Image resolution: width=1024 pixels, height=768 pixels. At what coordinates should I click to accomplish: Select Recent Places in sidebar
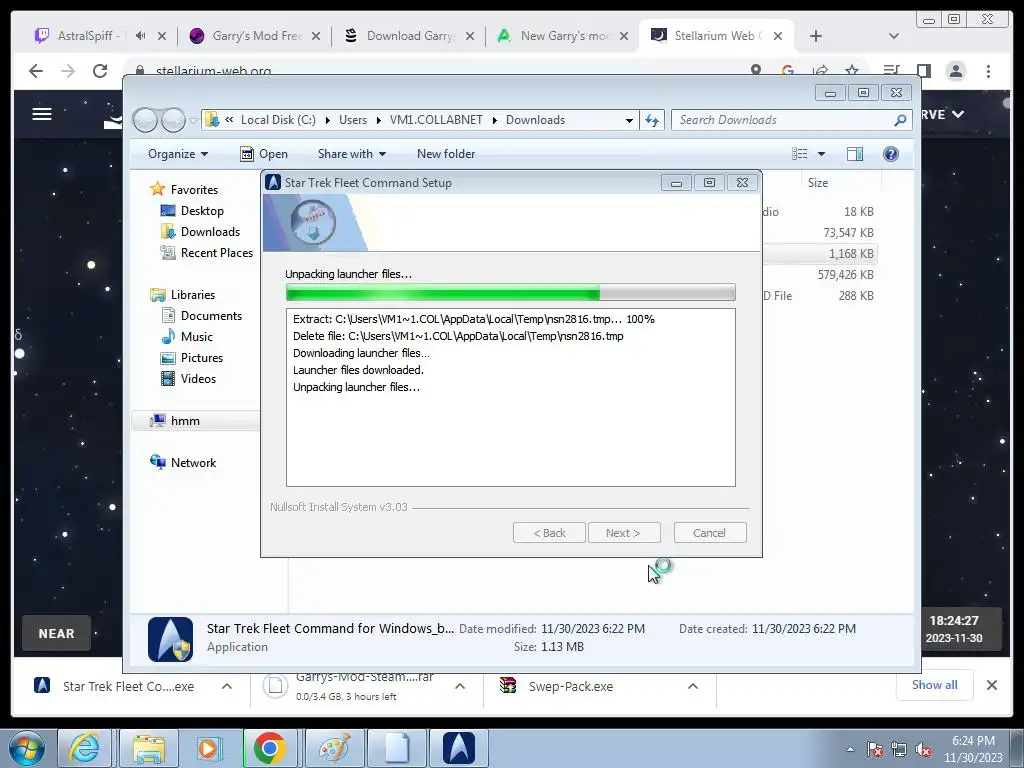tap(206, 252)
